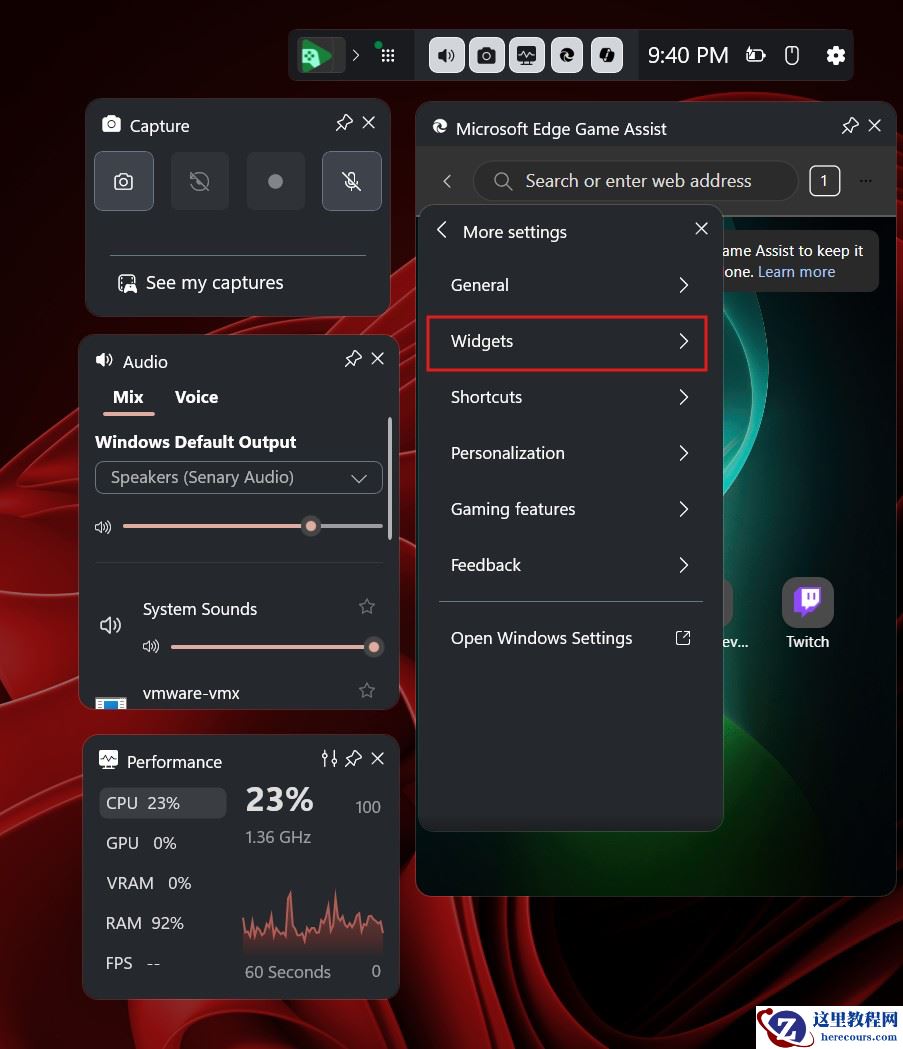Select General in More settings

pyautogui.click(x=567, y=285)
